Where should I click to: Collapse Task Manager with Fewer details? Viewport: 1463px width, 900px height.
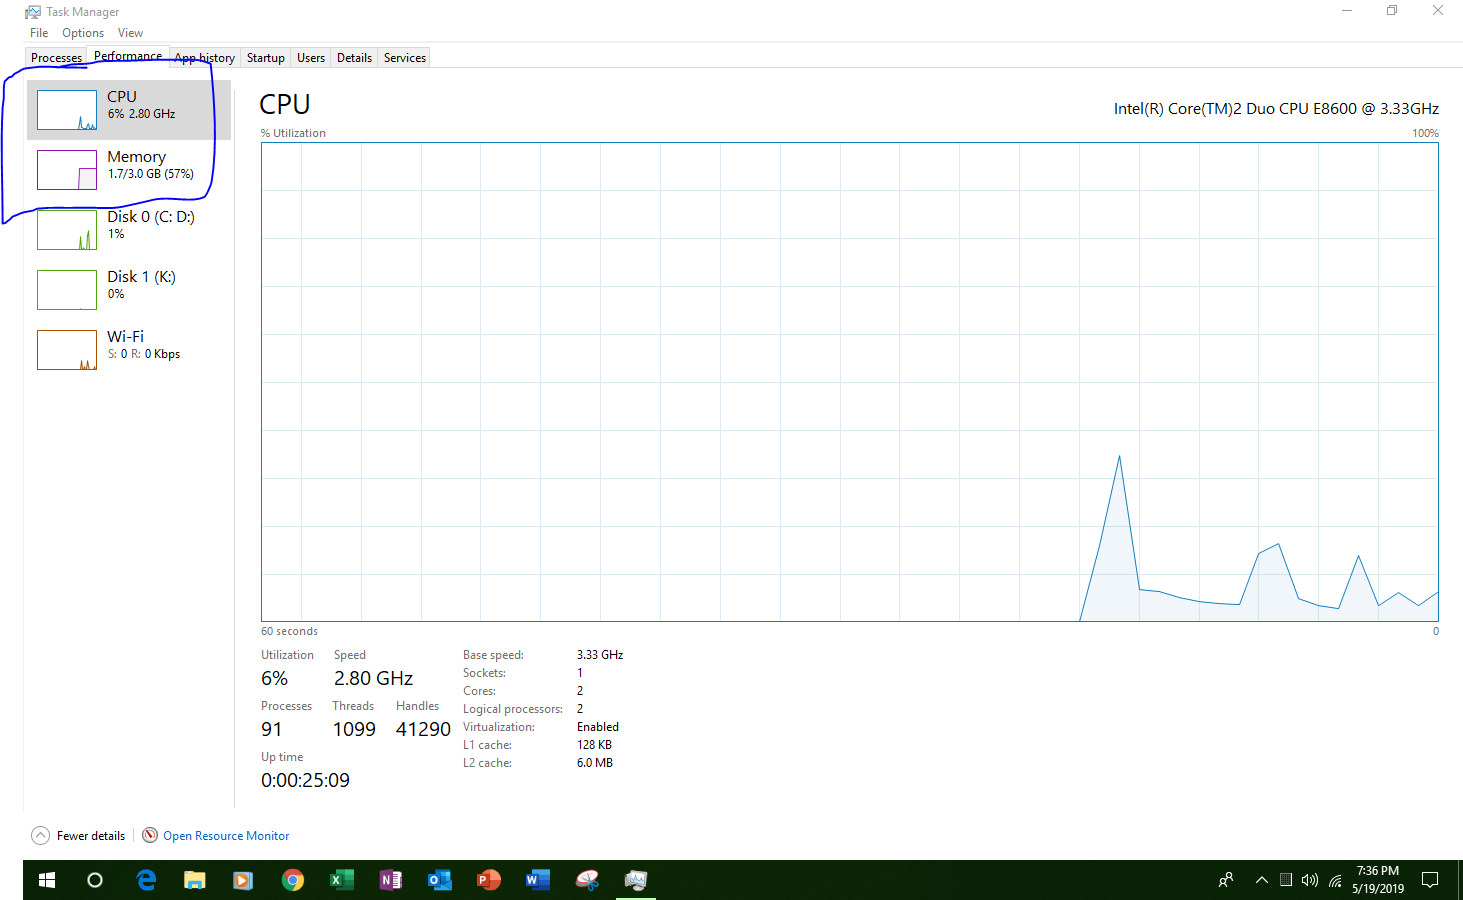coord(79,836)
